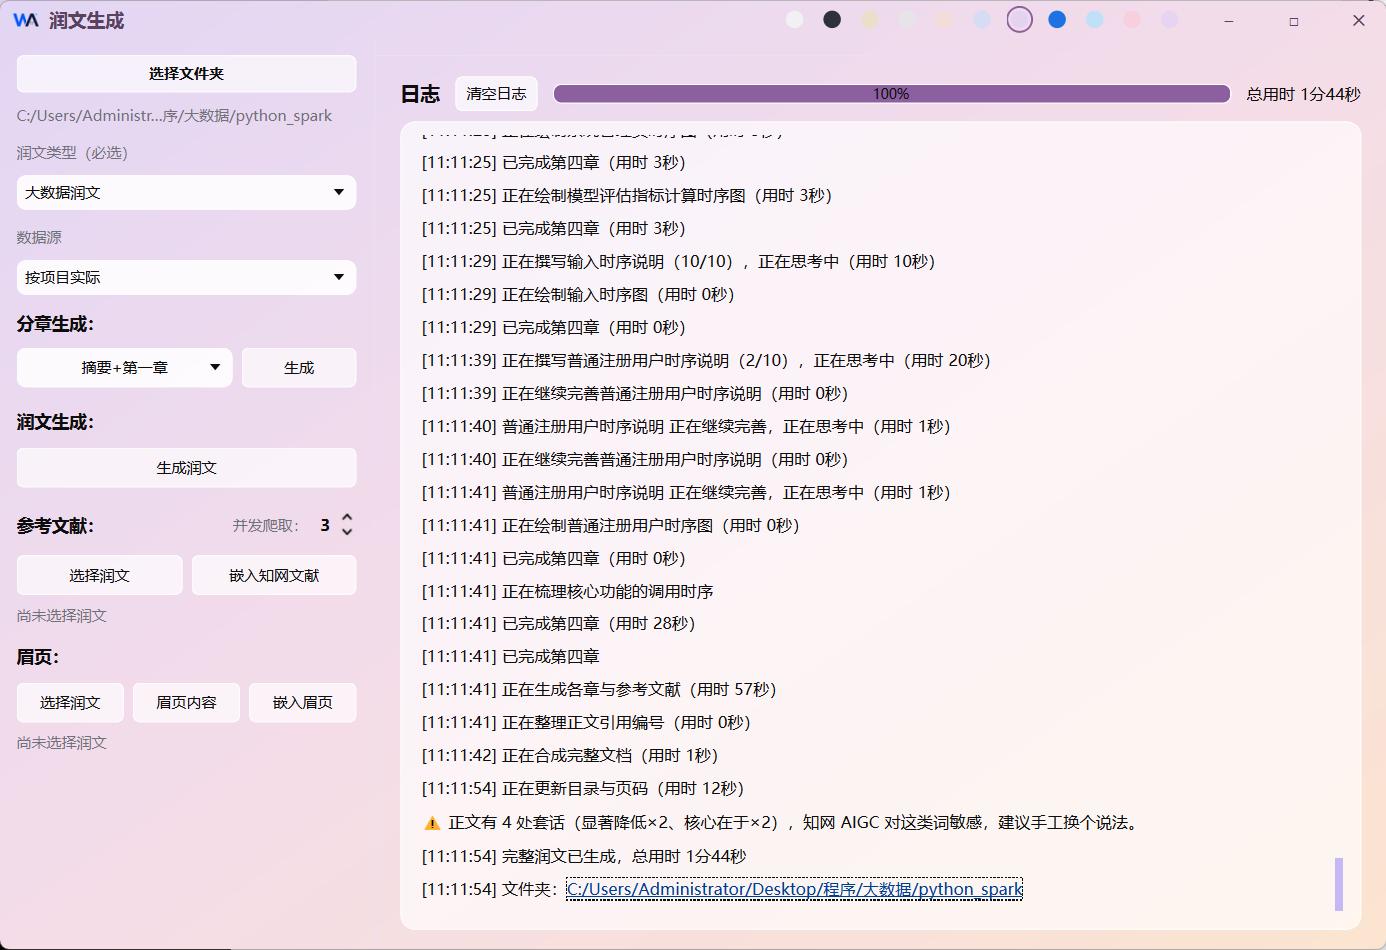Click the 润文类型（必选）label
The height and width of the screenshot is (950, 1386).
click(x=72, y=152)
